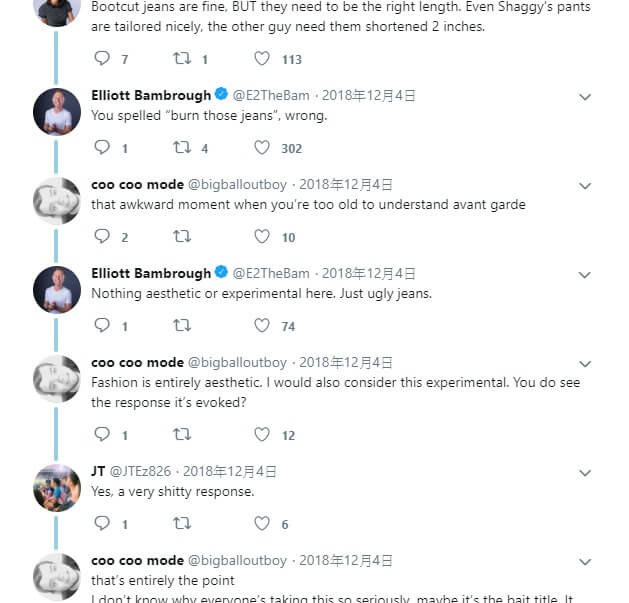629x603 pixels.
Task: Like the Bootcut jeans tweet with 113 likes
Action: click(262, 59)
